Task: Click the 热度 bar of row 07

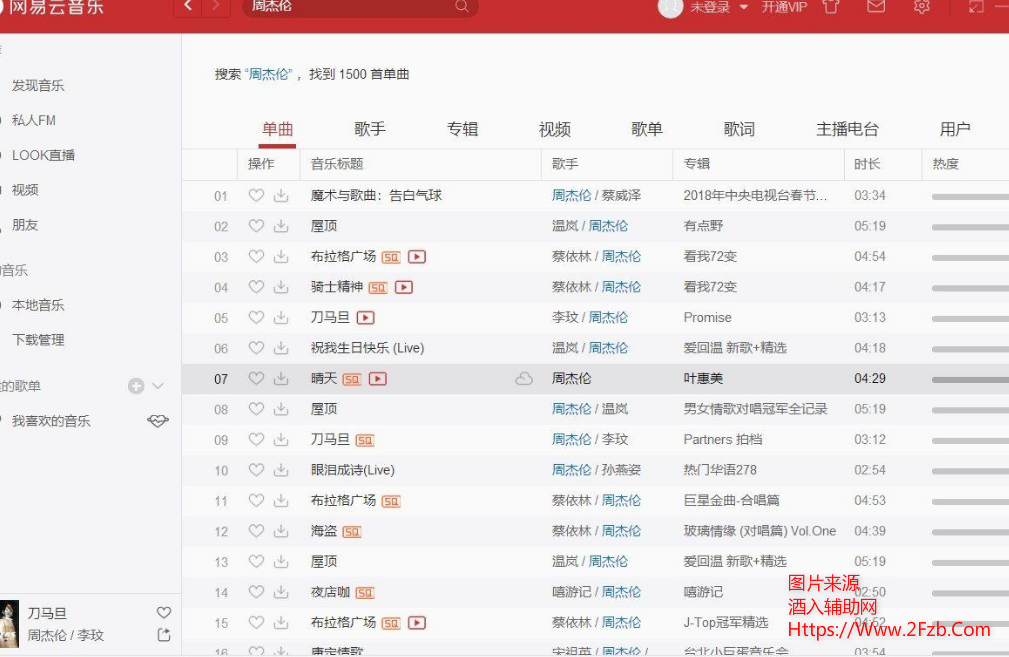Action: tap(968, 379)
